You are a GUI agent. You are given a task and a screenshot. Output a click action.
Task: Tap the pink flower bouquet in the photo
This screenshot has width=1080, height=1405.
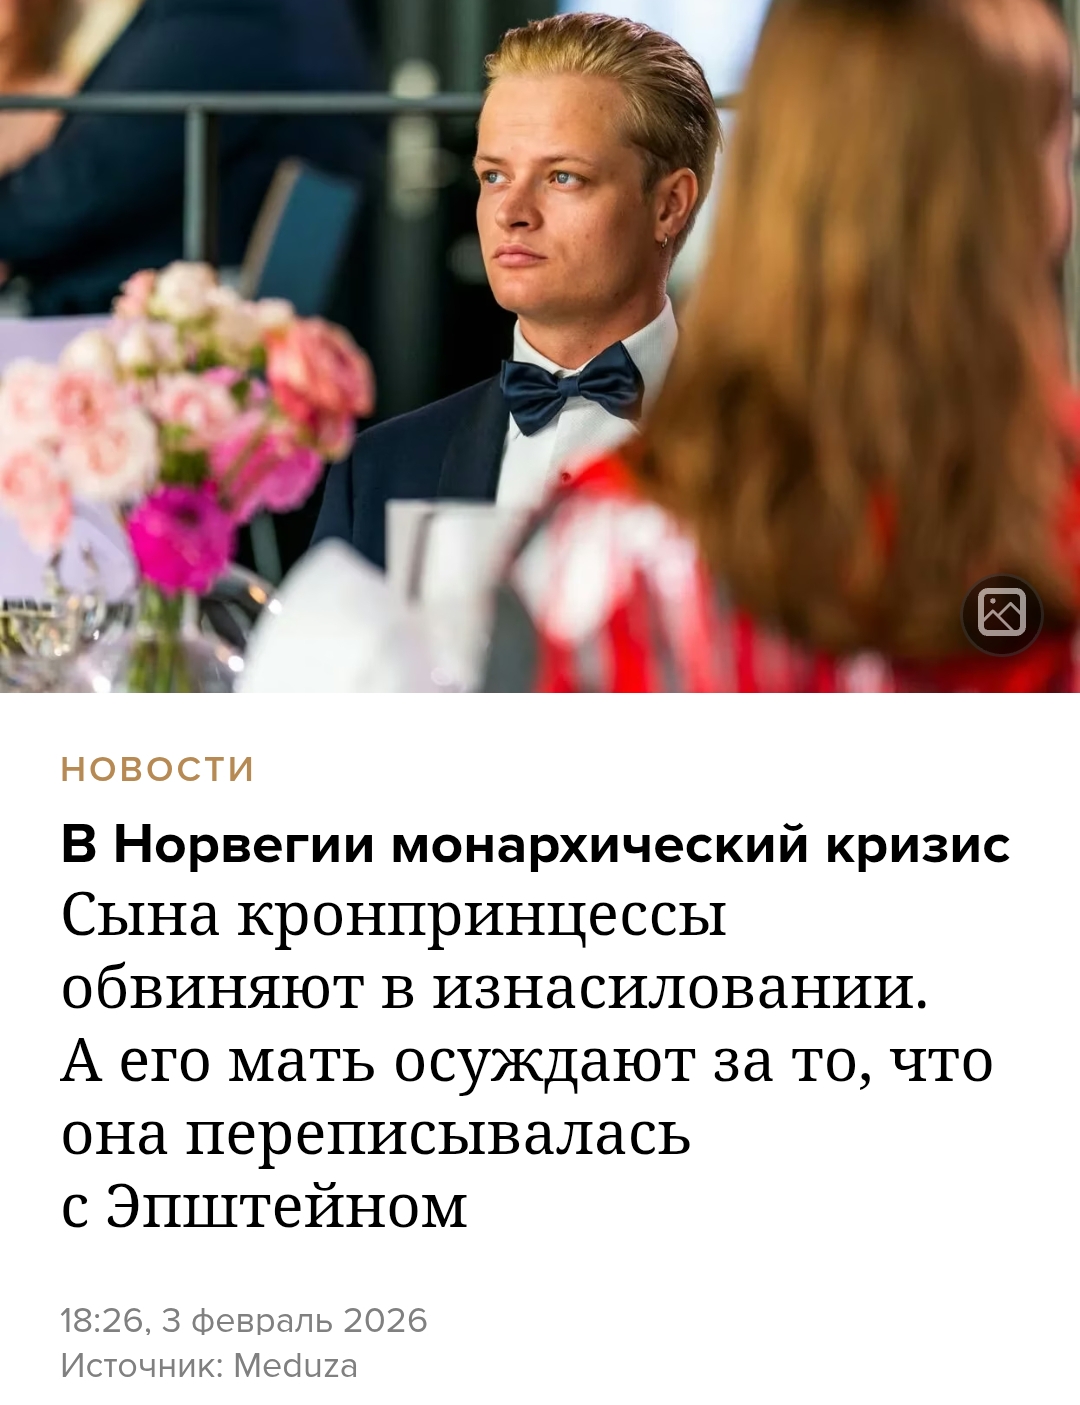pos(185,420)
